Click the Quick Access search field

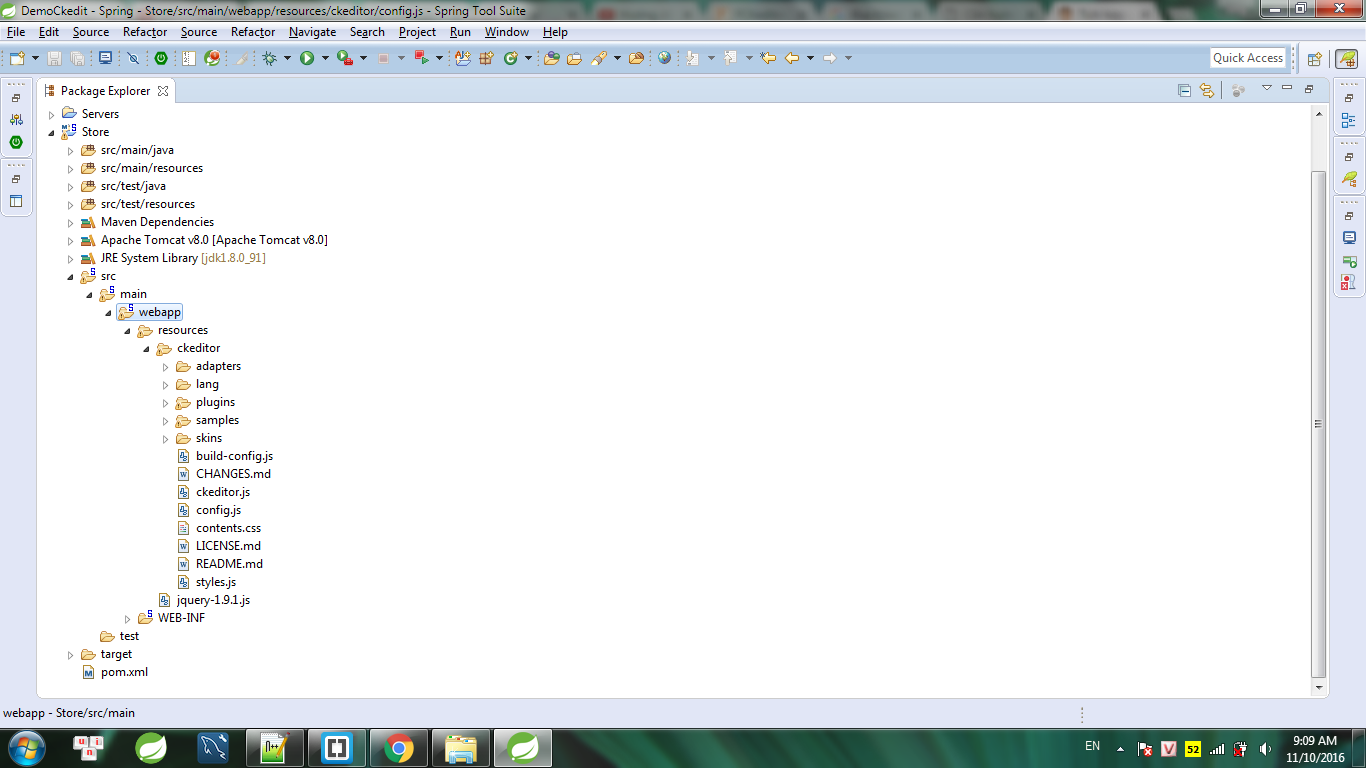1247,58
